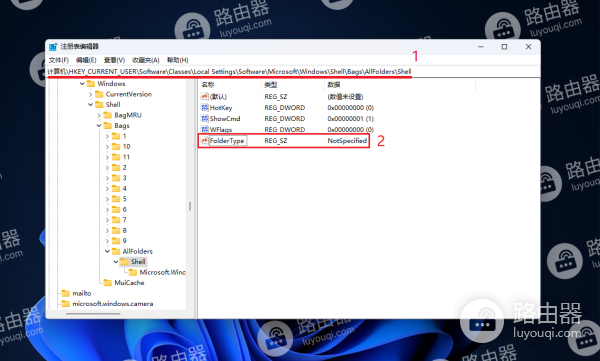
Task: Select the folder 3 icon in tree
Action: 116,178
